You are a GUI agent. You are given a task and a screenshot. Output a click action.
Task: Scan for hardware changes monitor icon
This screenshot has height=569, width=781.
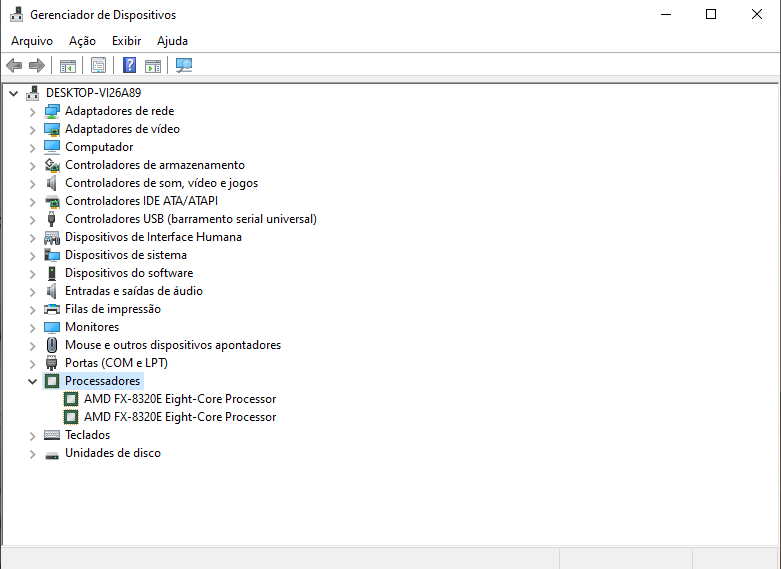(x=184, y=65)
